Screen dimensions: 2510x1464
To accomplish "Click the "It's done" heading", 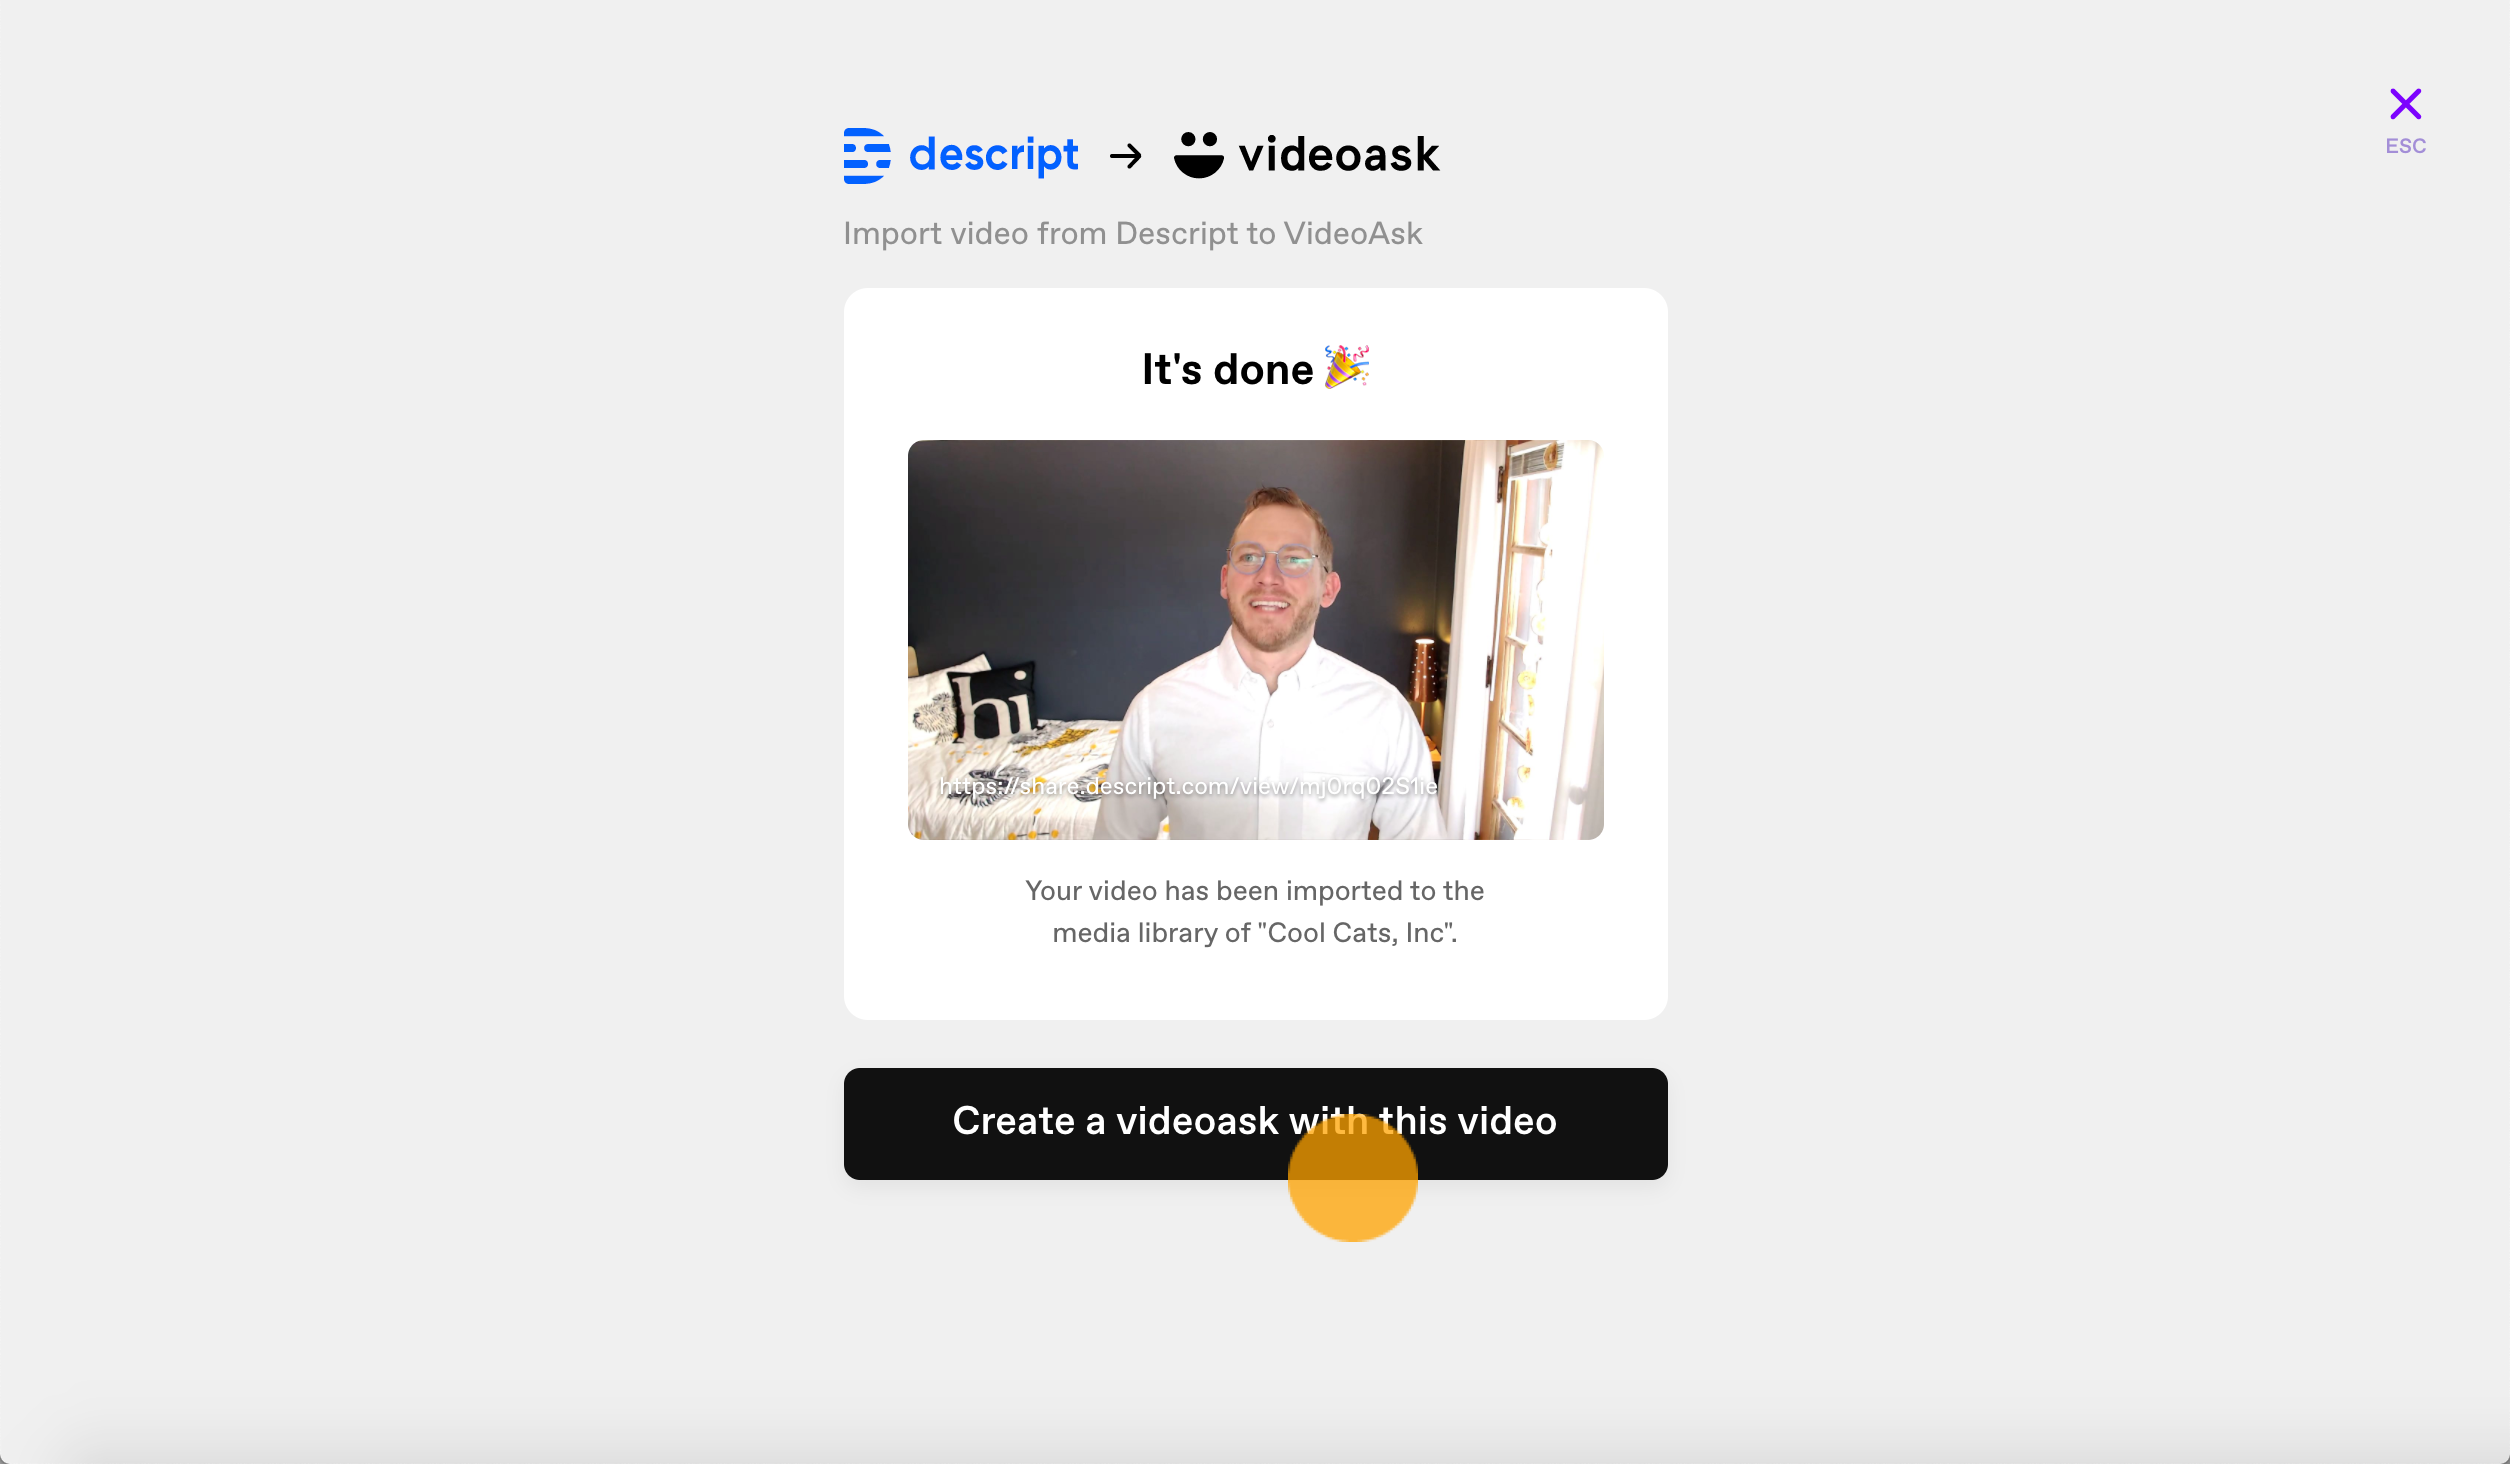I will [x=1227, y=369].
